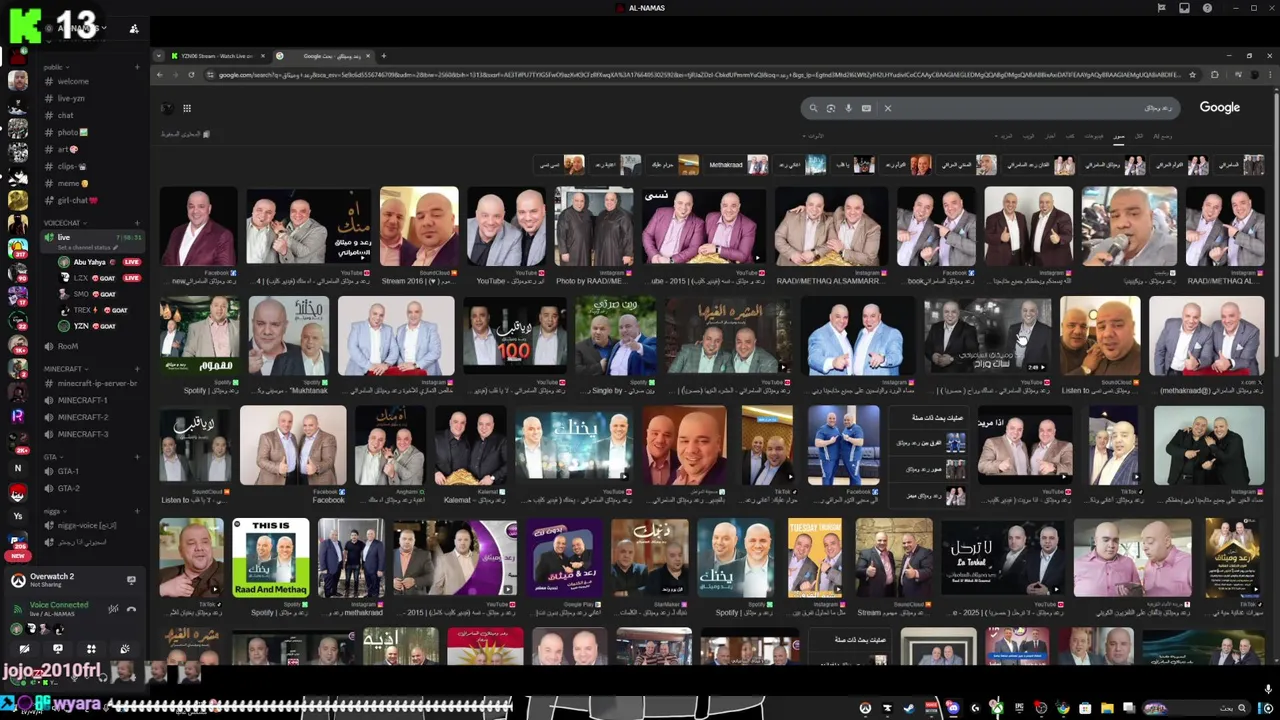The height and width of the screenshot is (720, 1280).
Task: Close the Google search tab
Action: 368,56
